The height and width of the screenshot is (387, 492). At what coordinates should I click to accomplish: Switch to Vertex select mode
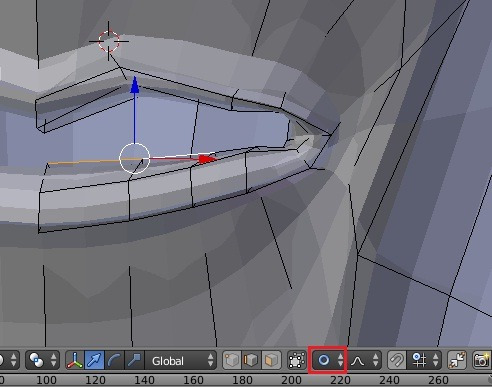pyautogui.click(x=232, y=360)
